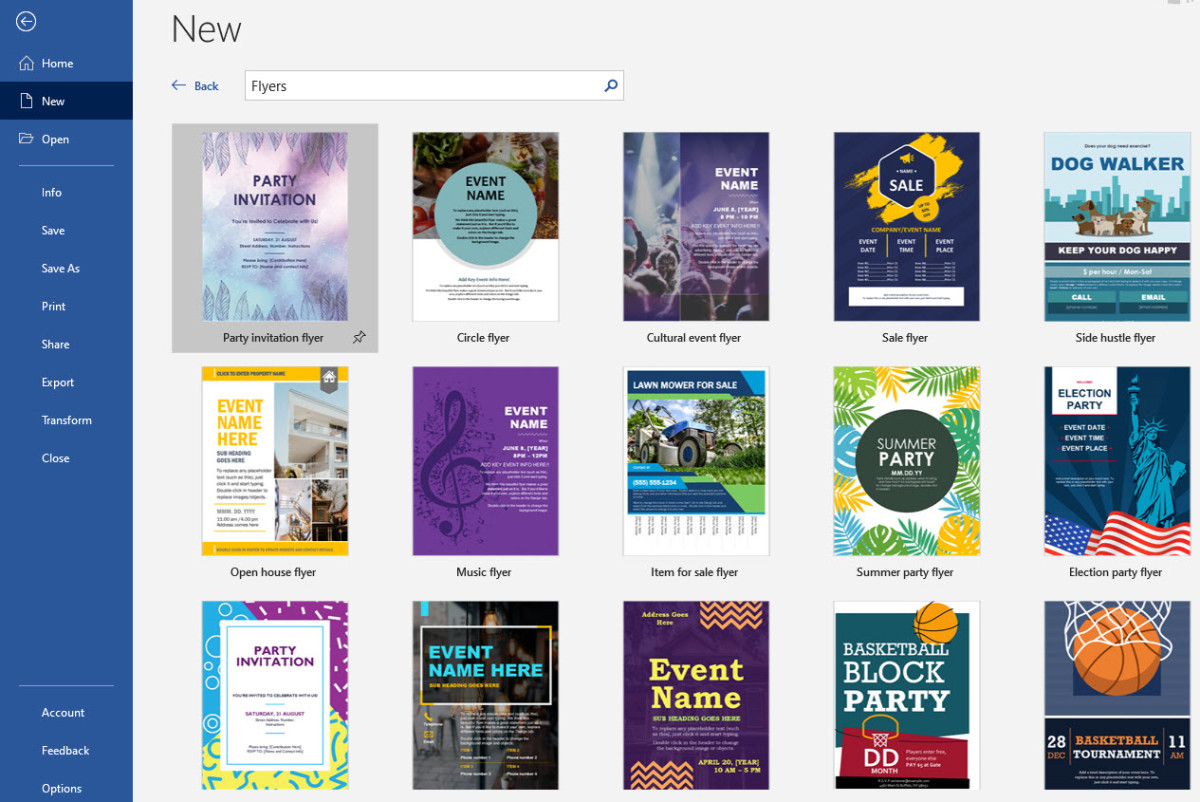Choose the Music flyer template
The height and width of the screenshot is (802, 1200).
[x=485, y=461]
